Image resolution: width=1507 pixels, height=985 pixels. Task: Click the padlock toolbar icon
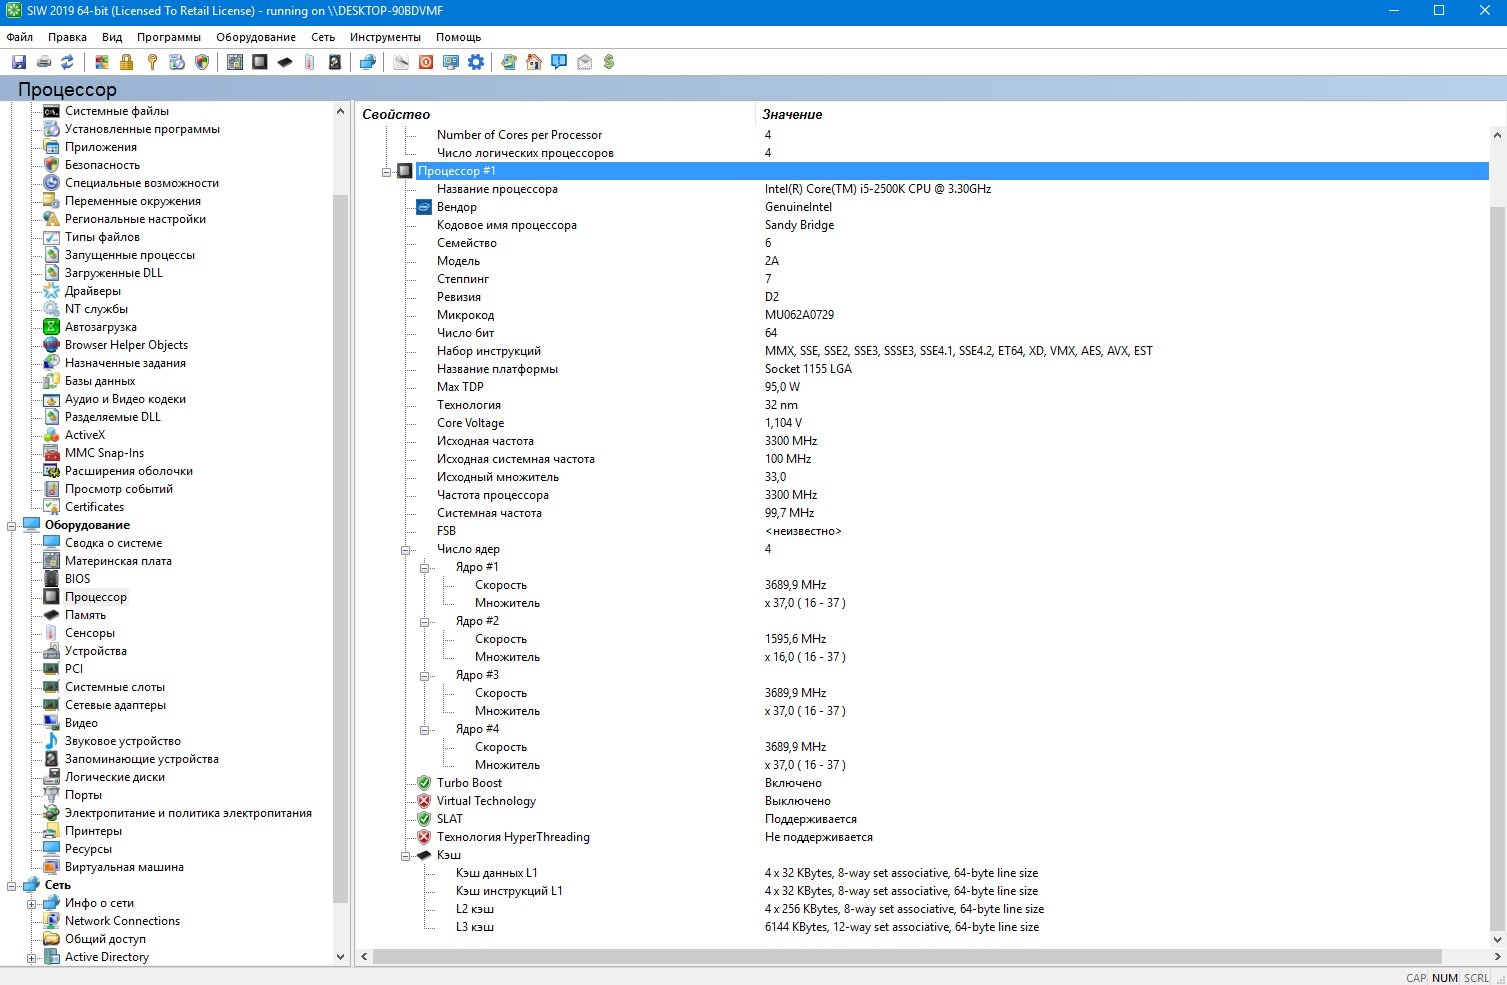point(126,62)
